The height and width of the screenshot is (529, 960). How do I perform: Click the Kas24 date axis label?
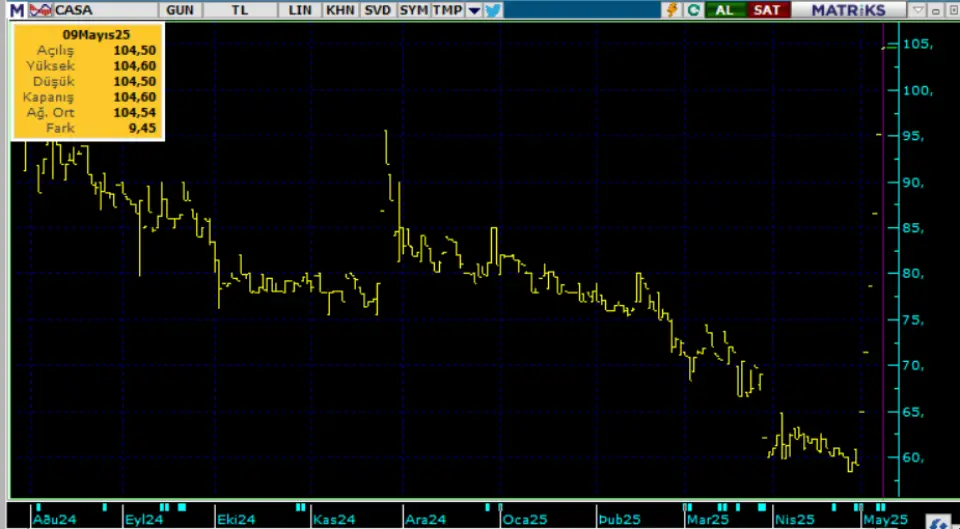334,520
